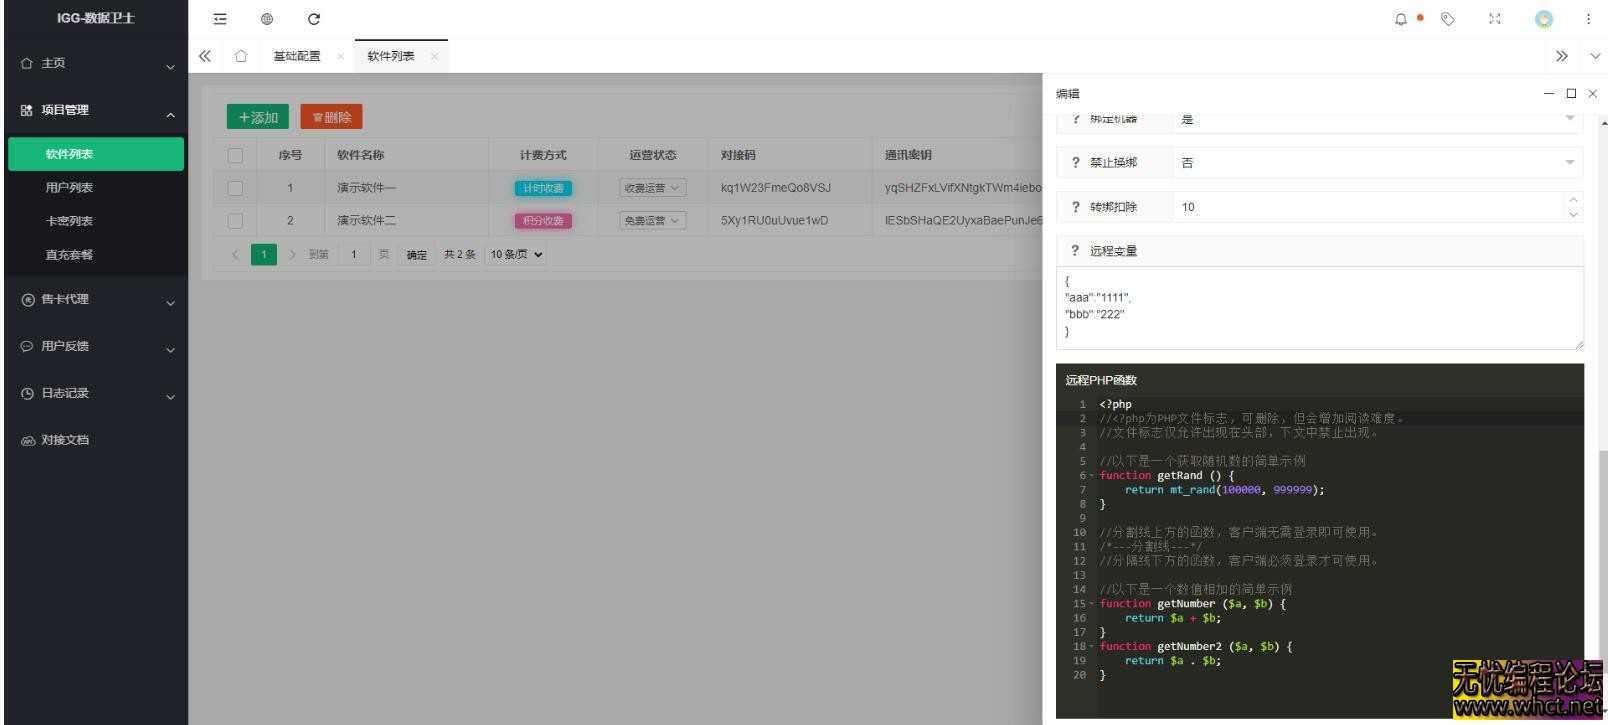Click the home icon tab

click(241, 56)
